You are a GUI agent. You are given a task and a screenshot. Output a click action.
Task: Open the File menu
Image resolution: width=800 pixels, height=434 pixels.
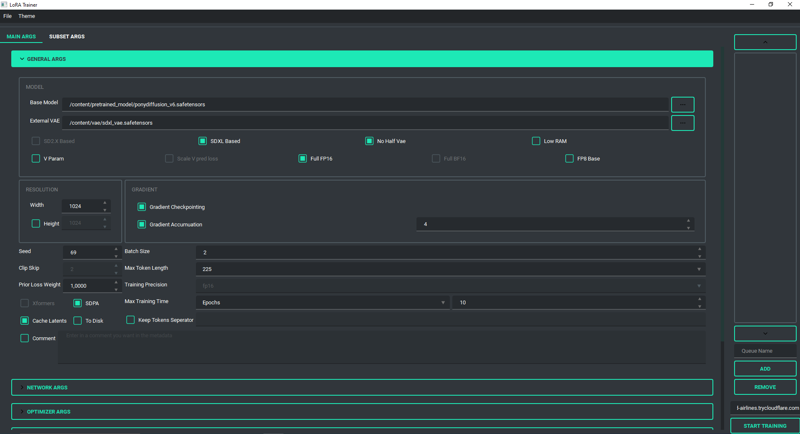click(x=8, y=16)
